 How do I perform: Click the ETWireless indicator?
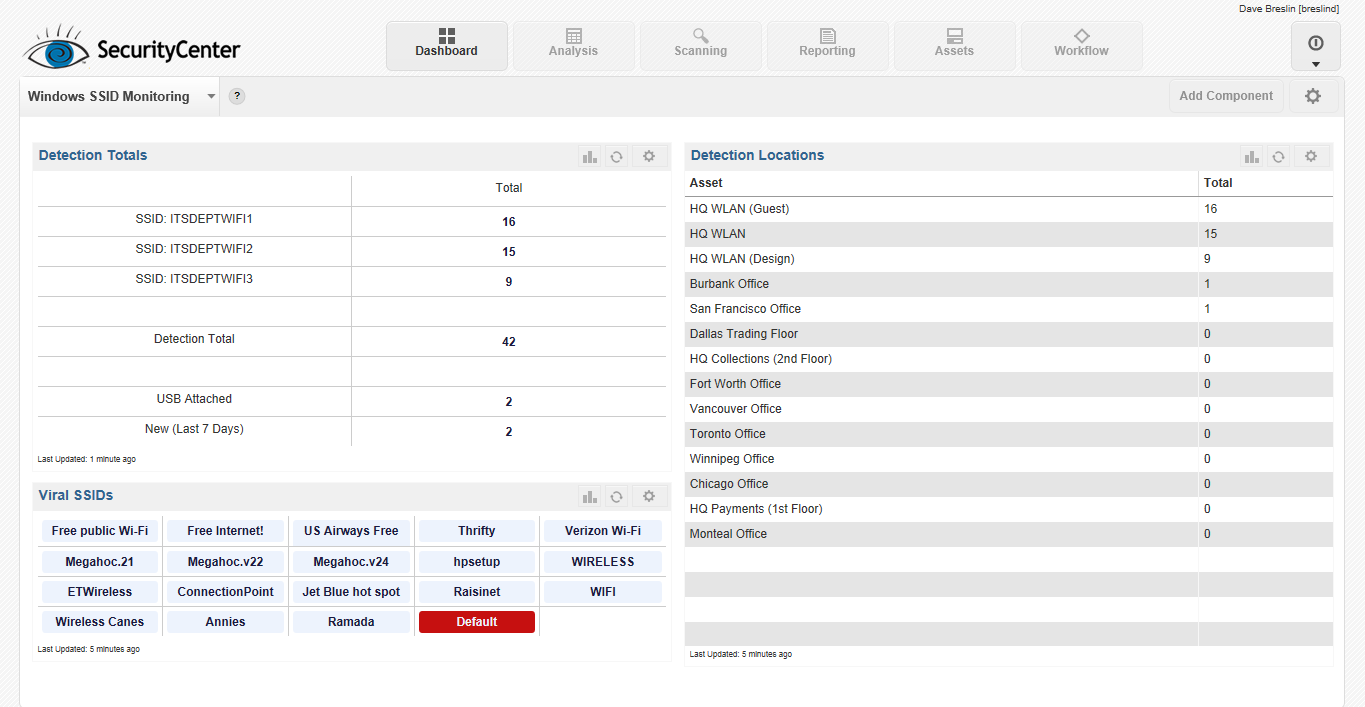click(100, 592)
